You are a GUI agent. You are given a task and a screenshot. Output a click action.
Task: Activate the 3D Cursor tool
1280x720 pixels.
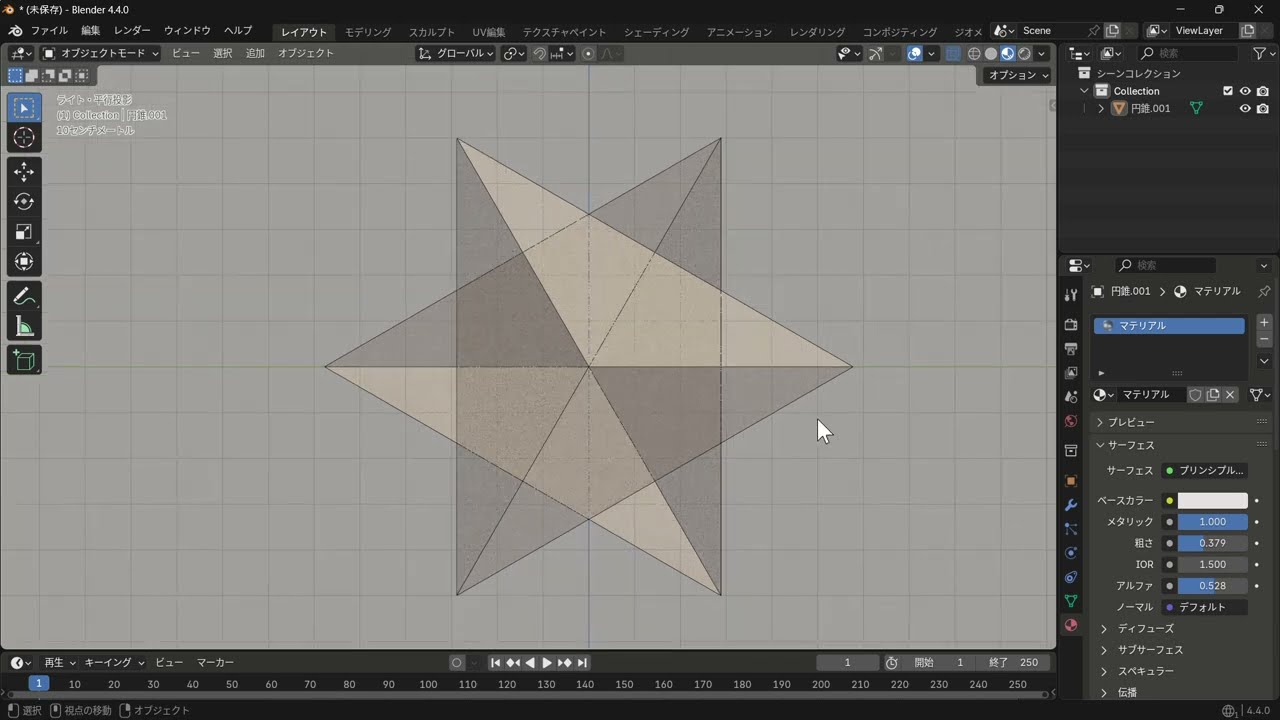(24, 138)
